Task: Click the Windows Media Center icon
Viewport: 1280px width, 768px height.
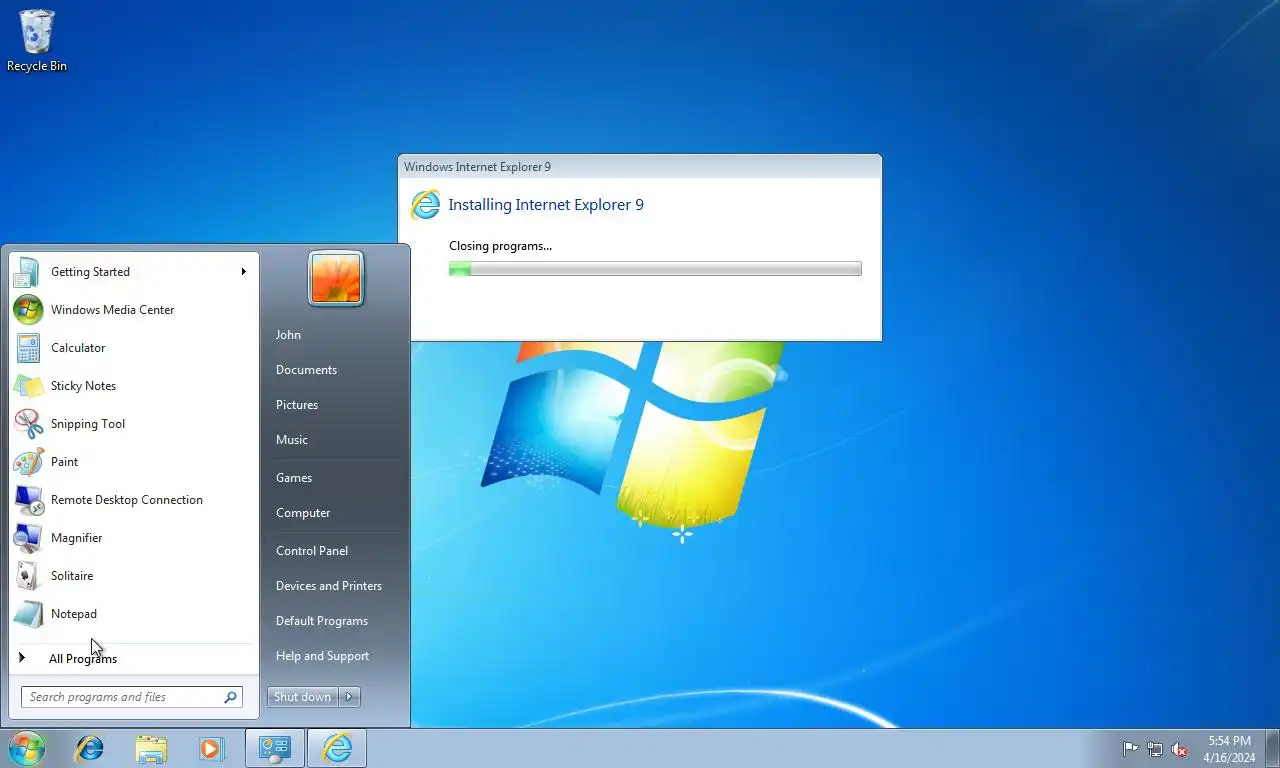Action: [x=28, y=310]
